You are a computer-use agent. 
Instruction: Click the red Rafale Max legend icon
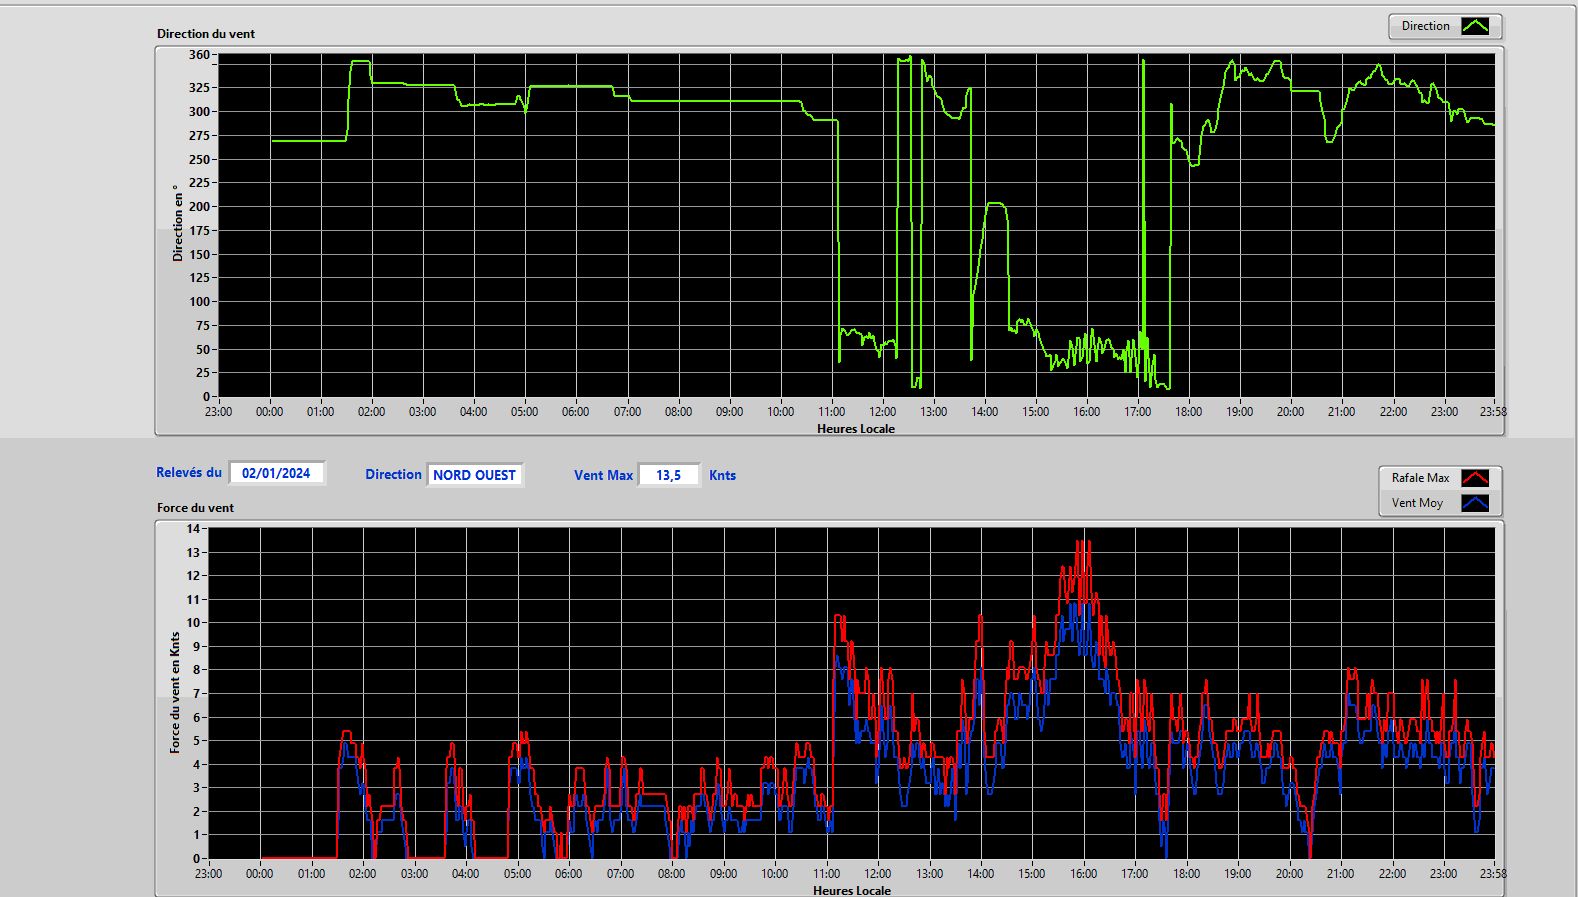[x=1475, y=478]
